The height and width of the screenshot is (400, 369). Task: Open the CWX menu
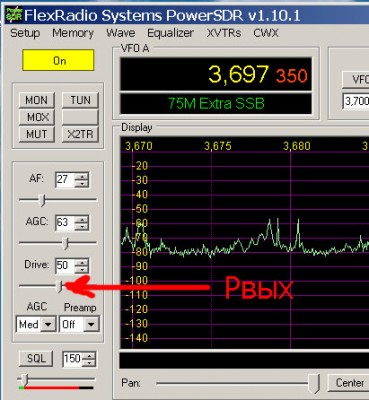coord(266,33)
